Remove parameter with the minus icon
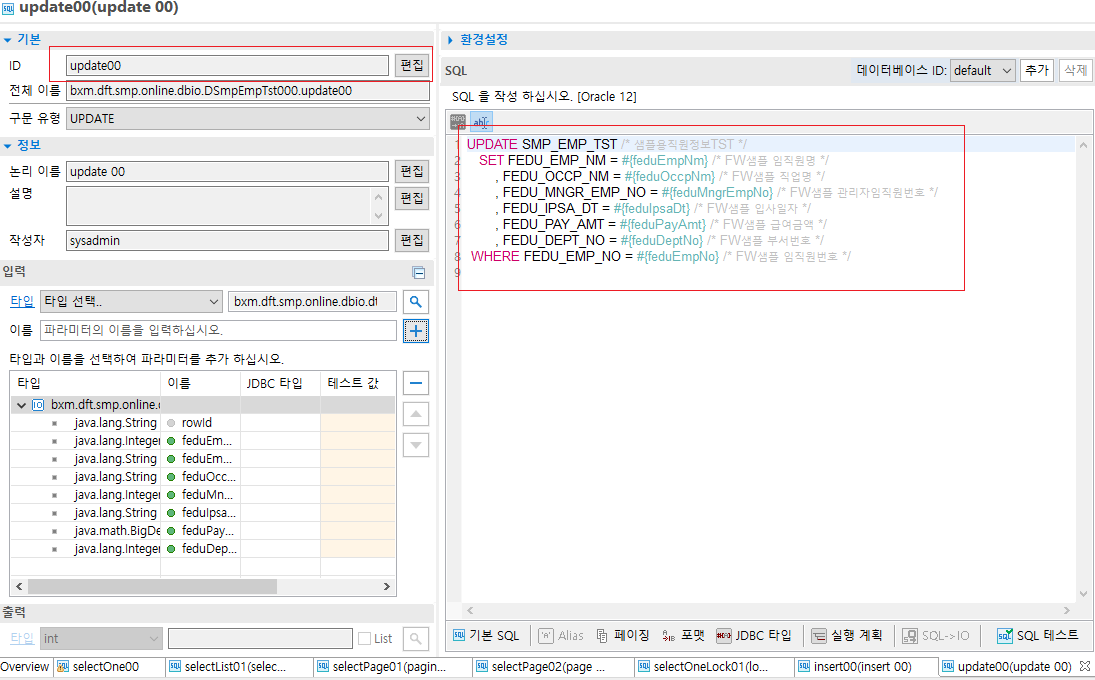1095x680 pixels. coord(416,383)
